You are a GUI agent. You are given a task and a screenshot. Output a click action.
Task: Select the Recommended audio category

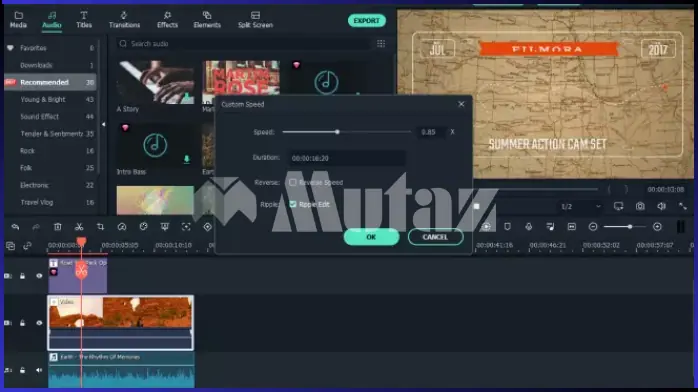tap(50, 82)
